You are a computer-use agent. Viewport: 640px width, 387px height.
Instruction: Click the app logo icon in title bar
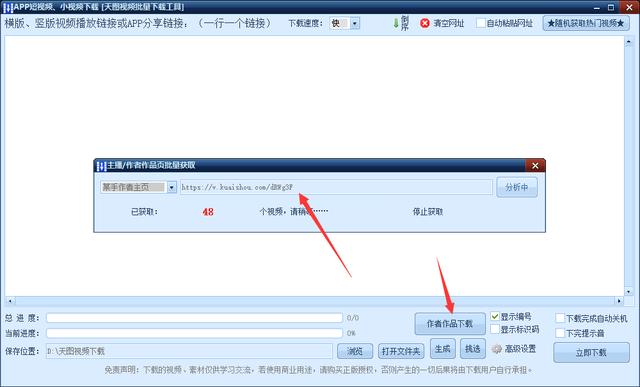tap(8, 7)
